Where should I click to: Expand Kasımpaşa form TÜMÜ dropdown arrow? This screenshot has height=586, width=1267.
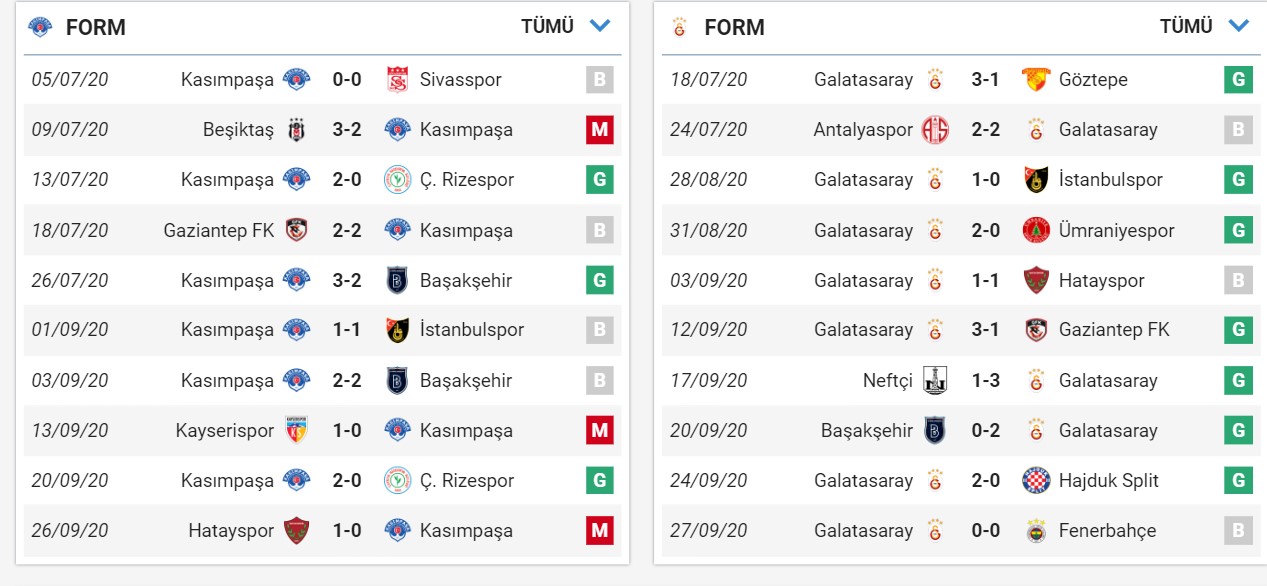tap(600, 26)
